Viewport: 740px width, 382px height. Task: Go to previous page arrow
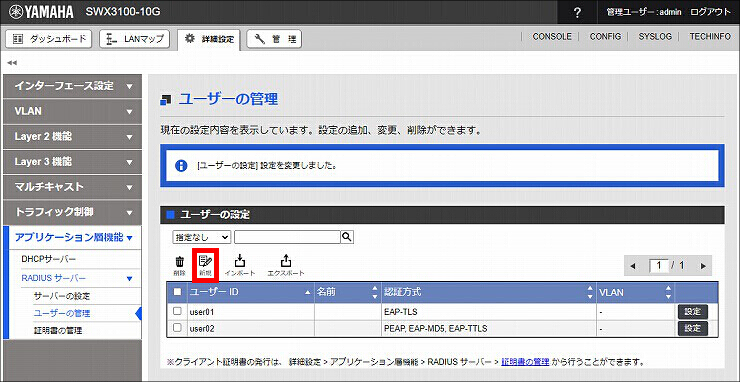tap(633, 266)
